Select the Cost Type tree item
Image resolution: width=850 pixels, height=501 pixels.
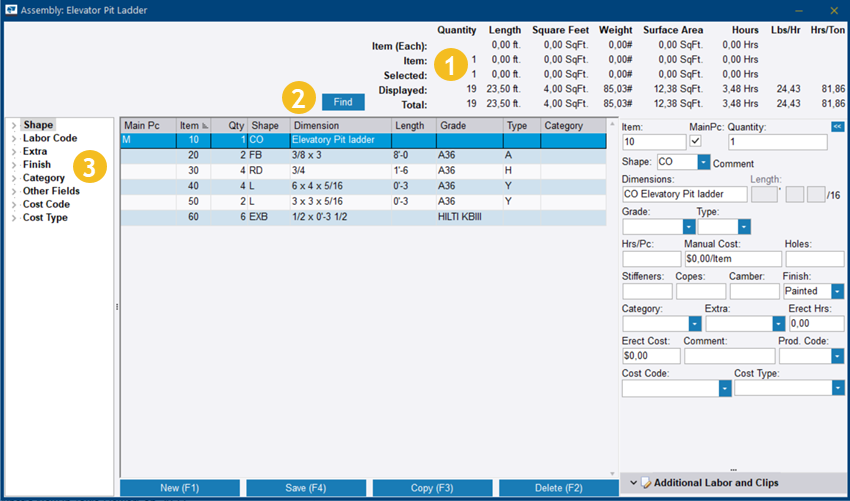click(45, 217)
